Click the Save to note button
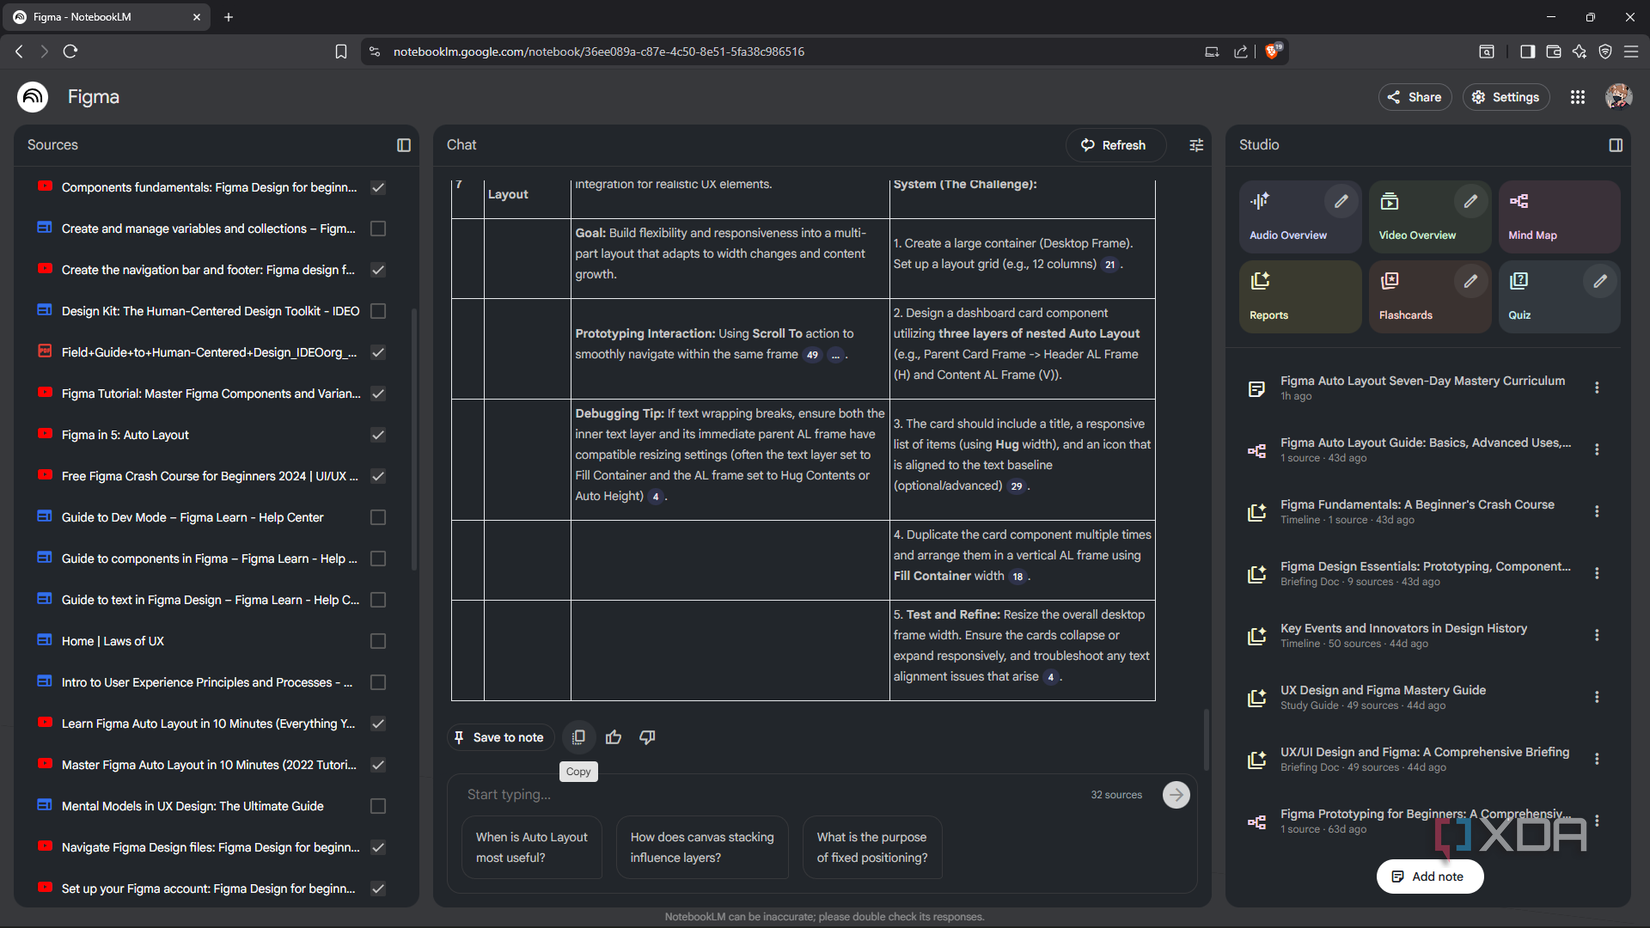Viewport: 1650px width, 928px height. click(499, 737)
